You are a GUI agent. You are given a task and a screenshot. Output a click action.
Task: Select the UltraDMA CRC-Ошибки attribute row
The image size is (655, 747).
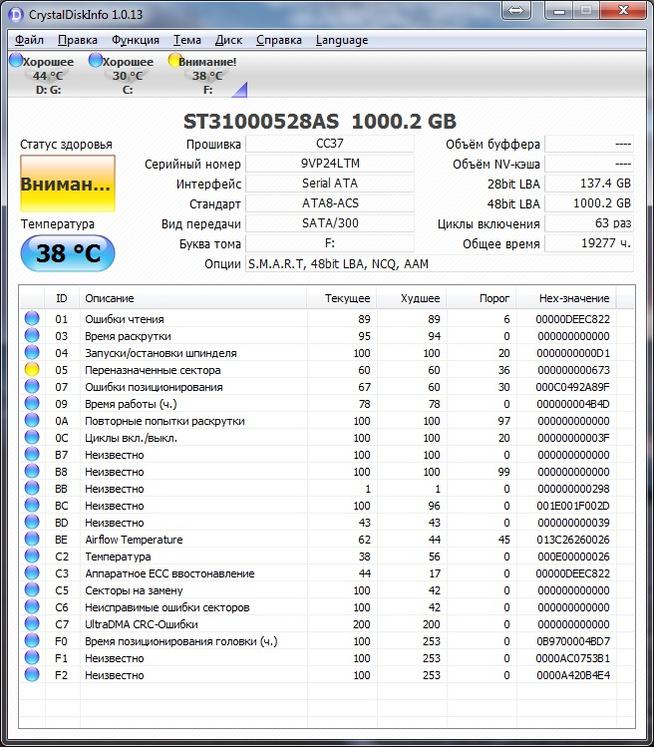(327, 624)
